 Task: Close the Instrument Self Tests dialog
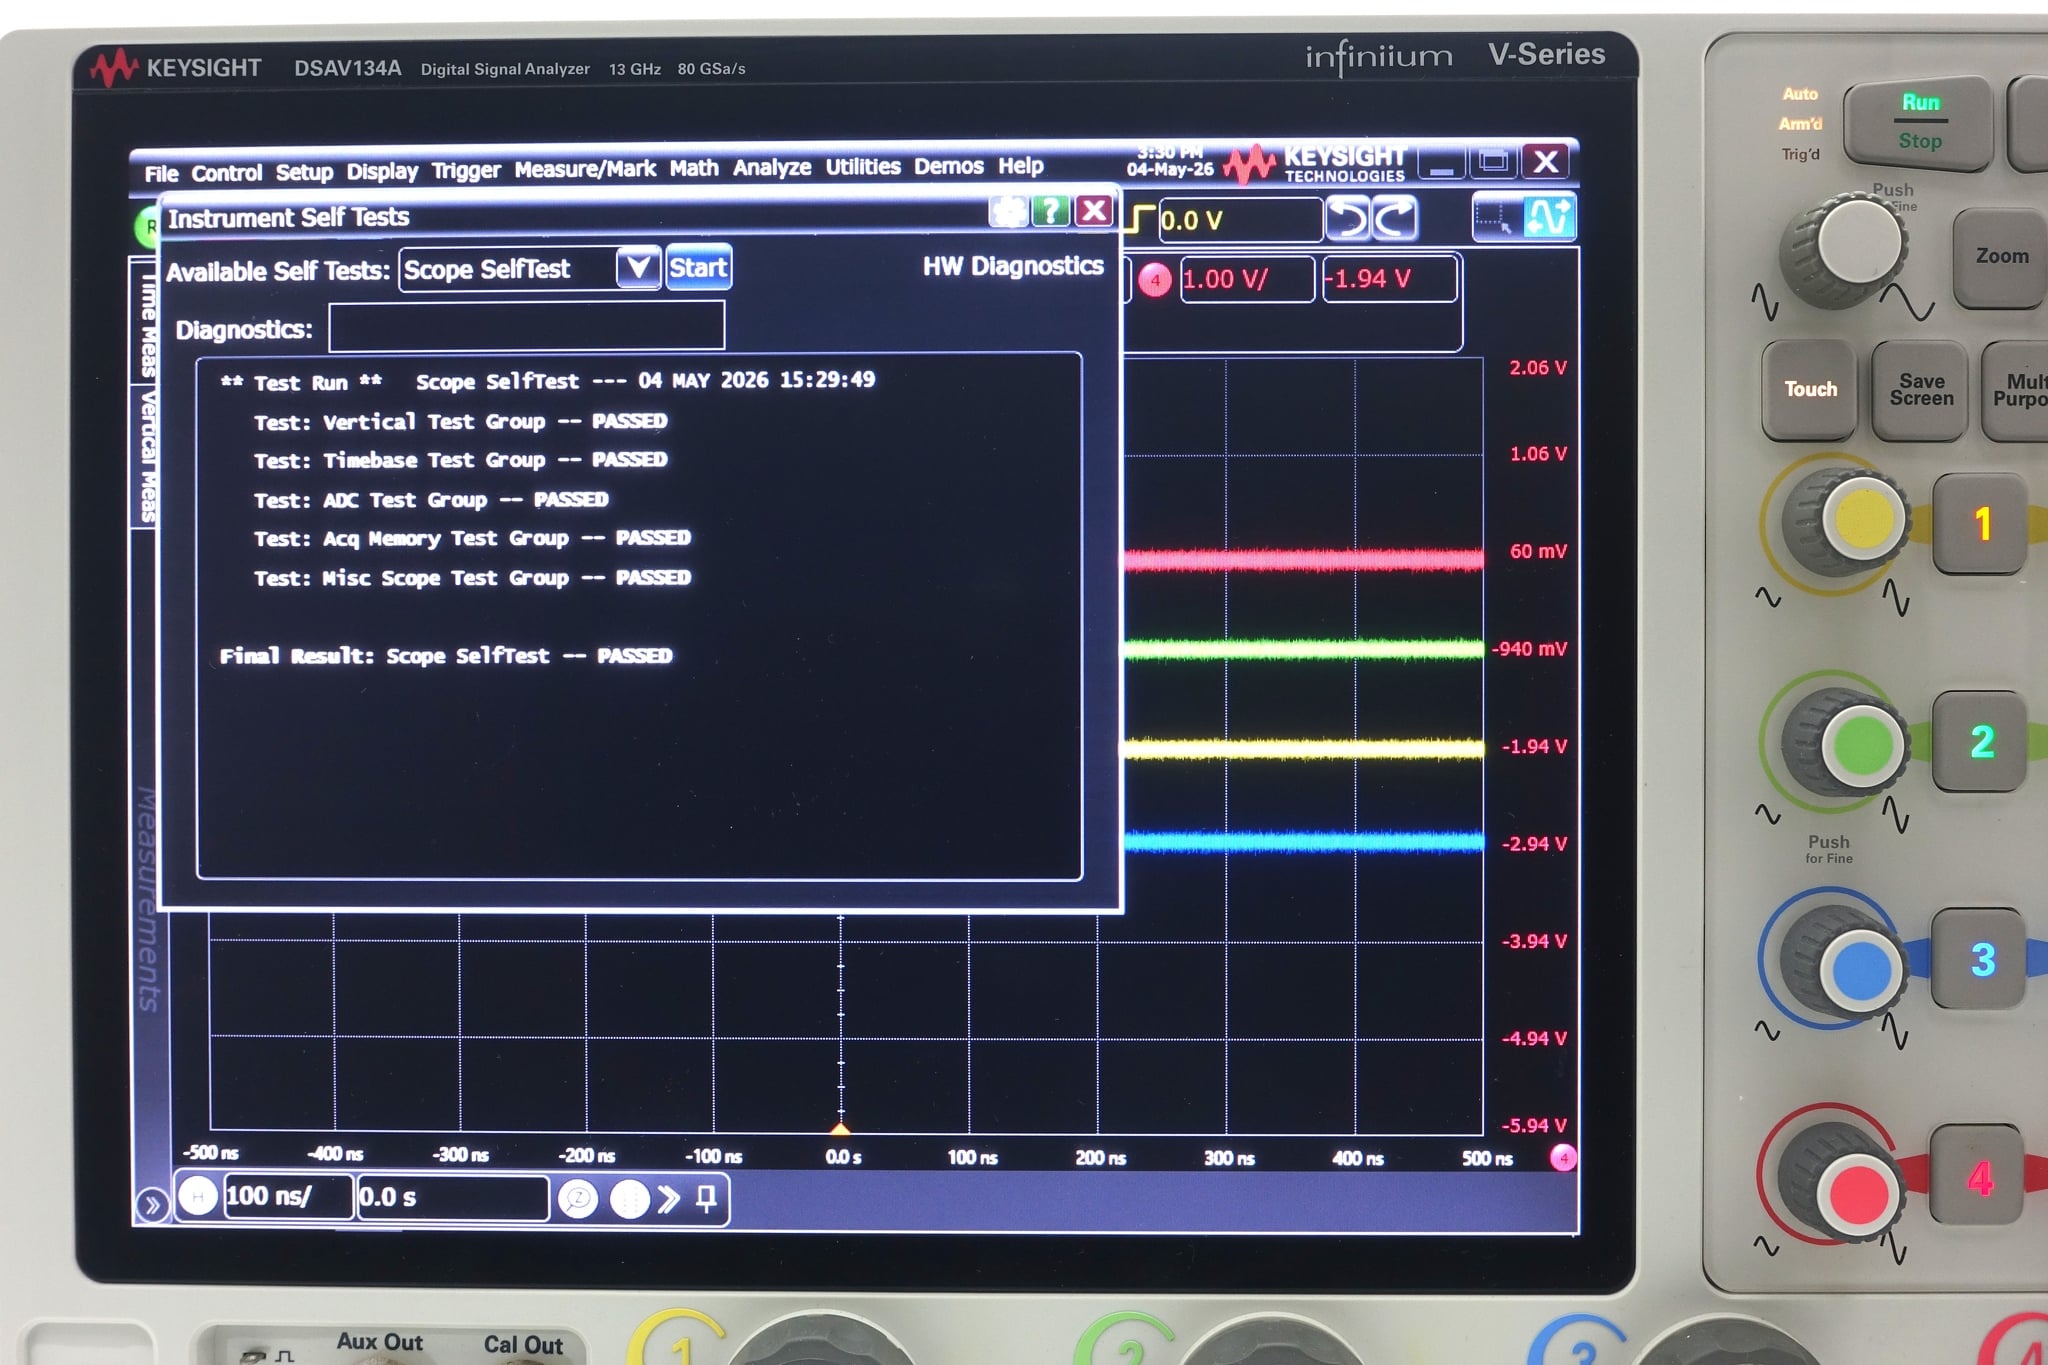pyautogui.click(x=1094, y=210)
